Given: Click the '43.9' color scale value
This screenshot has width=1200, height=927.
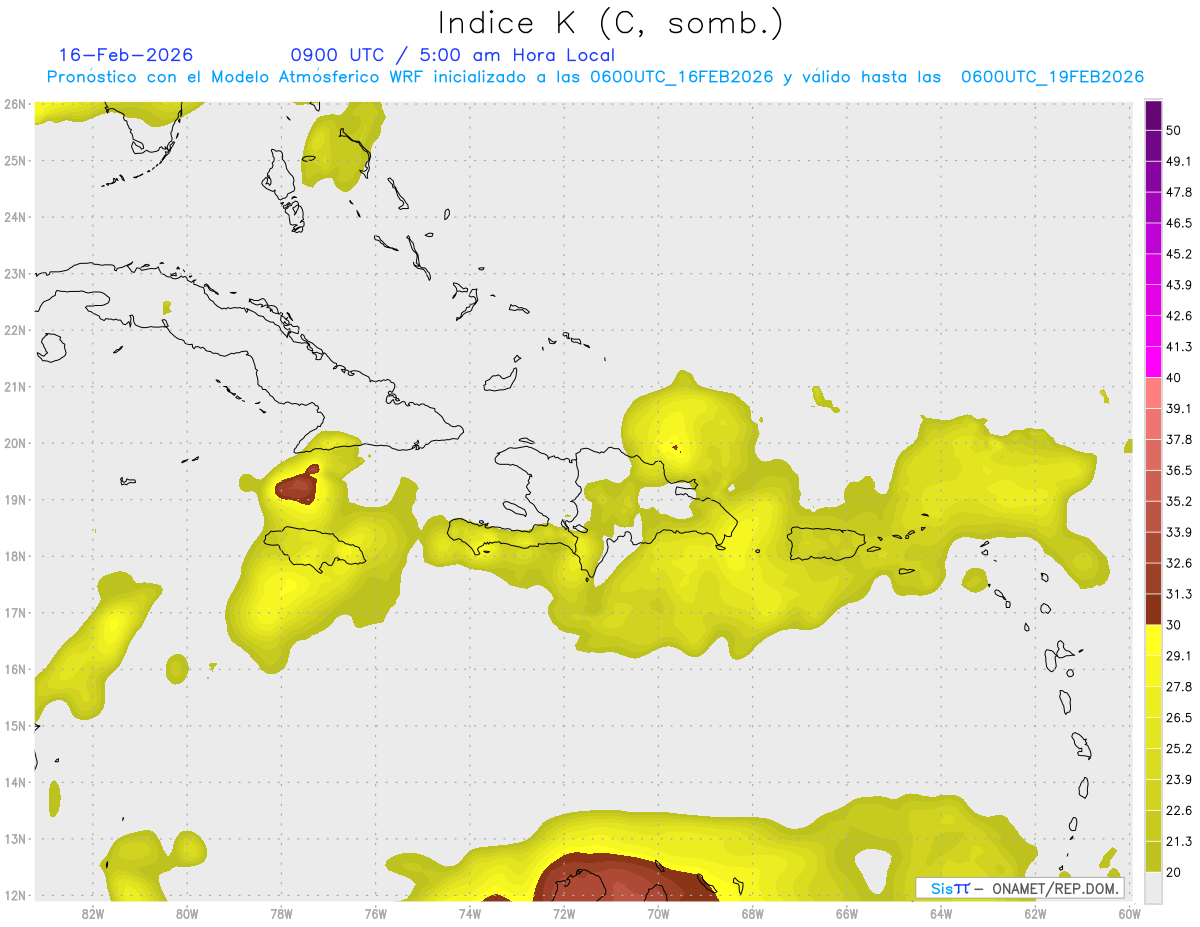Looking at the screenshot, I should (1179, 285).
